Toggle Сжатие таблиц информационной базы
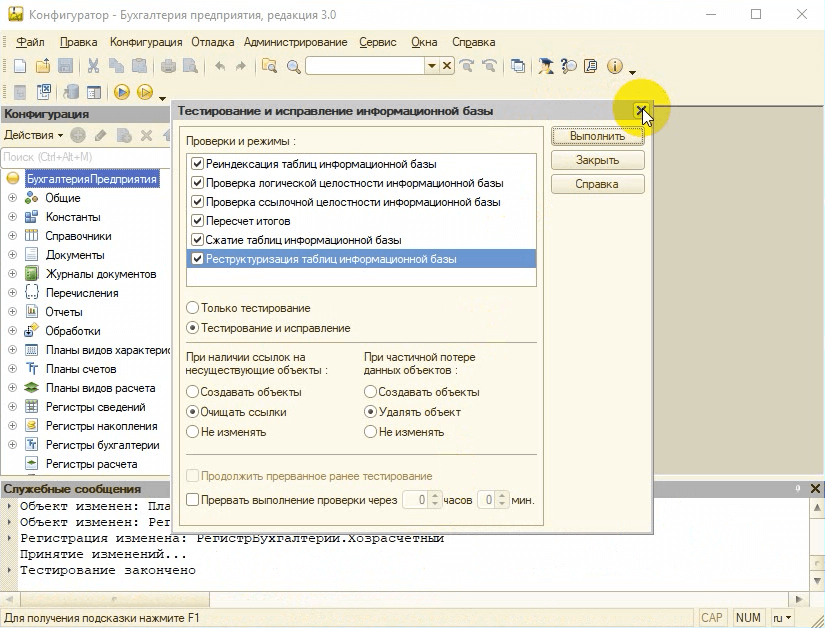The image size is (825, 628). click(197, 239)
